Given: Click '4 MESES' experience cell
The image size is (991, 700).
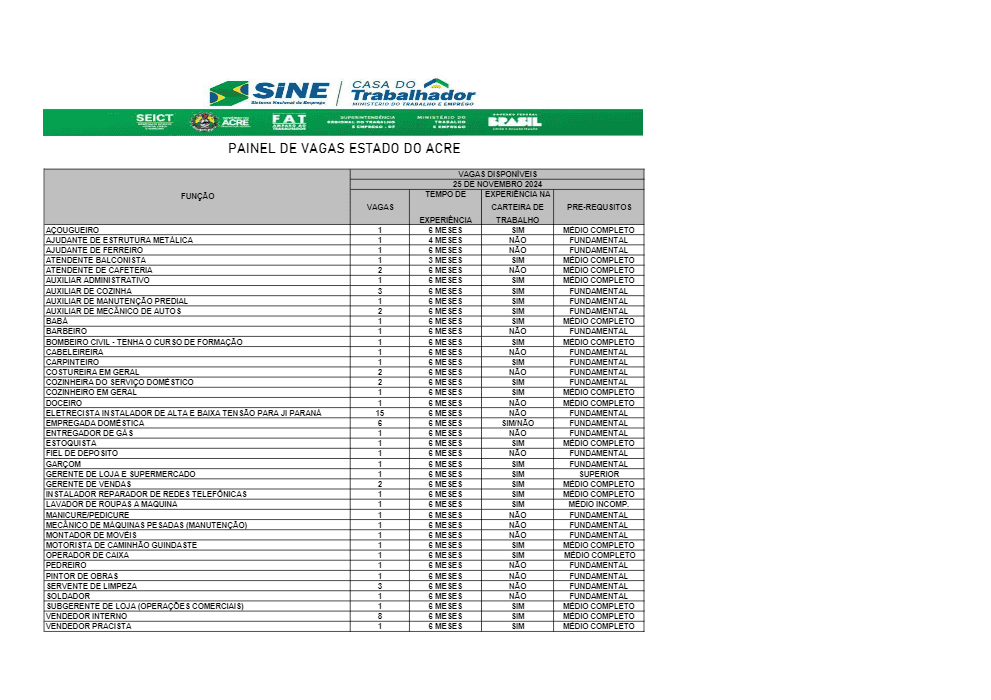Looking at the screenshot, I should [x=446, y=240].
